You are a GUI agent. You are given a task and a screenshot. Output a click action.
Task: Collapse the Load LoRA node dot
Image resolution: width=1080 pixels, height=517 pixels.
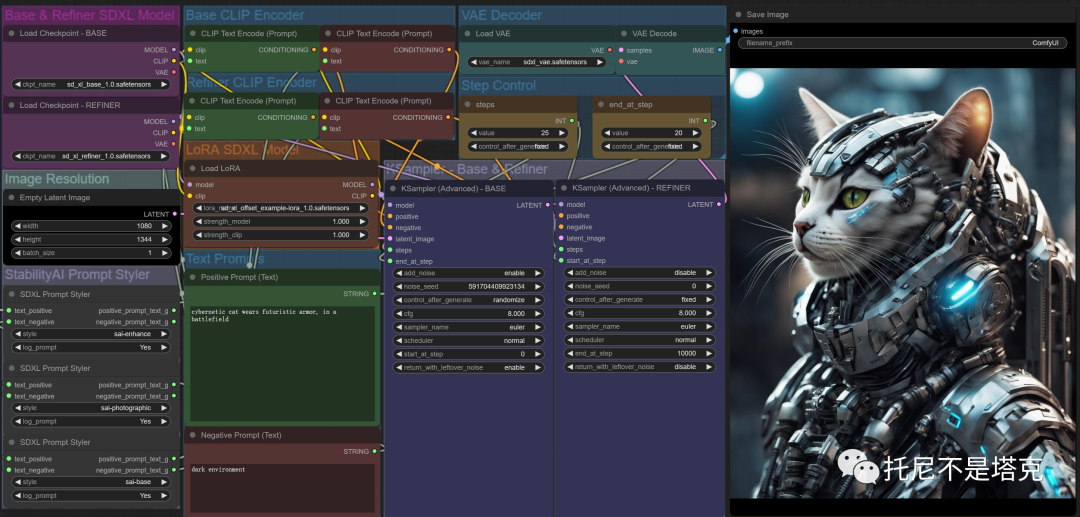click(x=192, y=168)
